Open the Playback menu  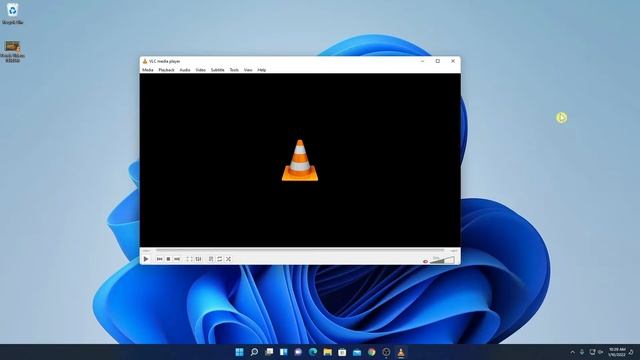(167, 70)
